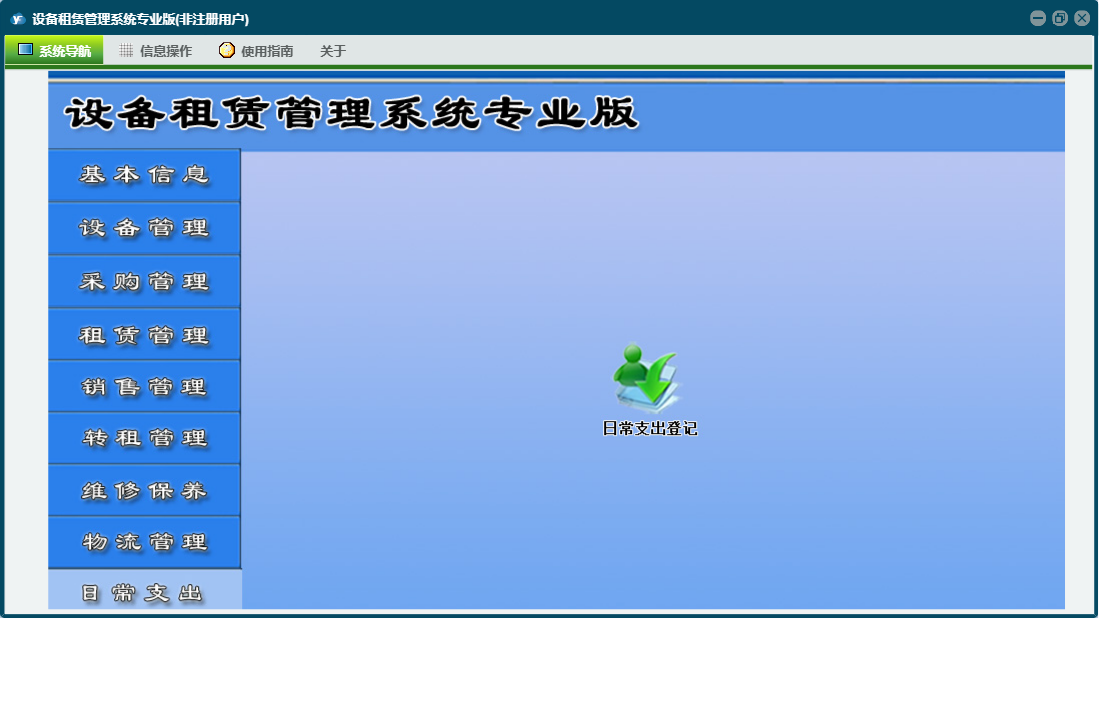
Task: Select 日常支出 in the sidebar
Action: pos(144,590)
